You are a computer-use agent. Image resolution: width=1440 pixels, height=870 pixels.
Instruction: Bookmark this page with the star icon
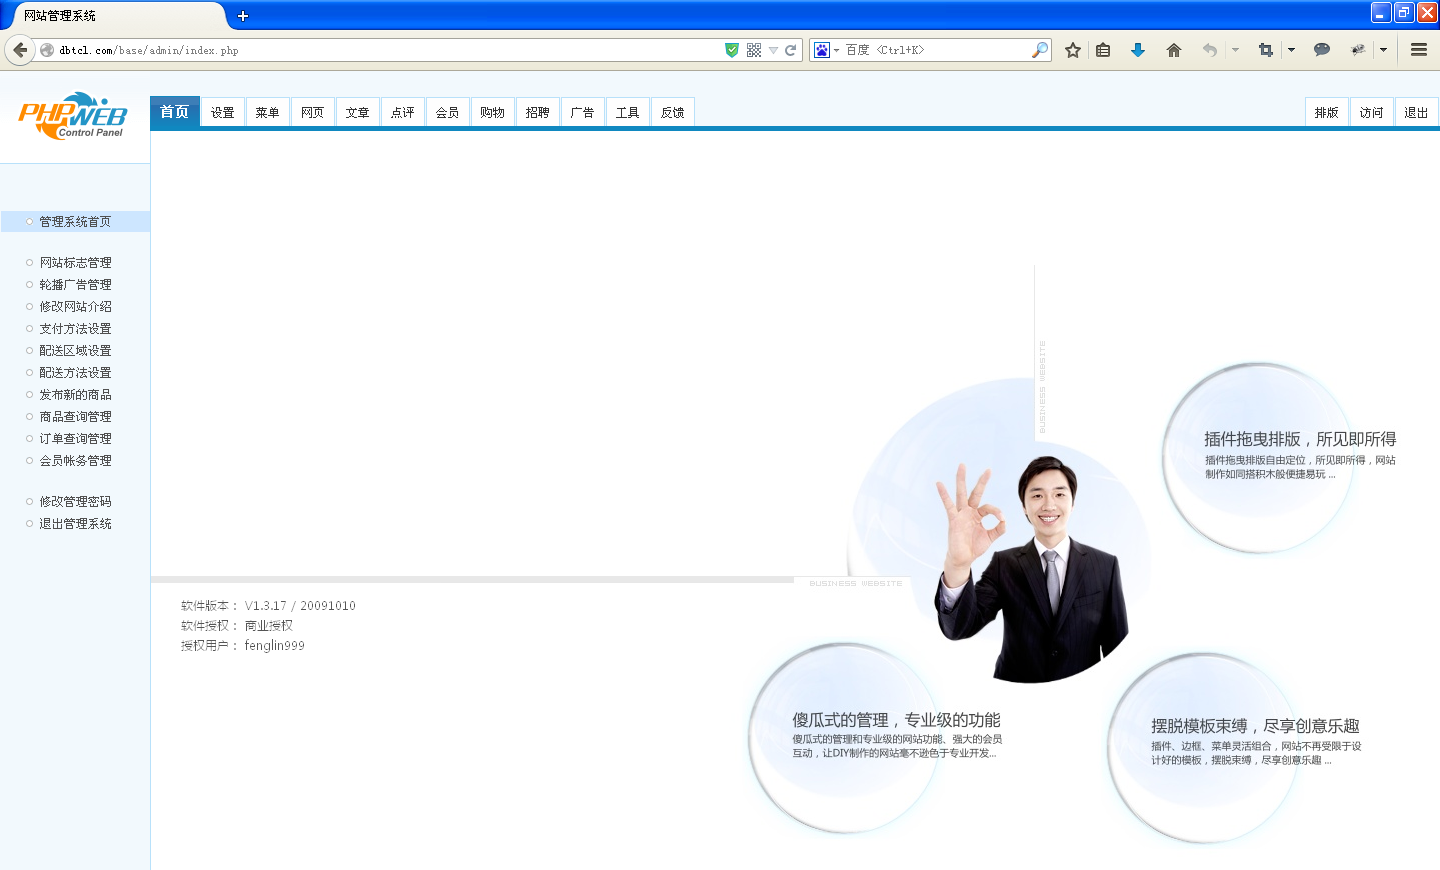click(1073, 50)
